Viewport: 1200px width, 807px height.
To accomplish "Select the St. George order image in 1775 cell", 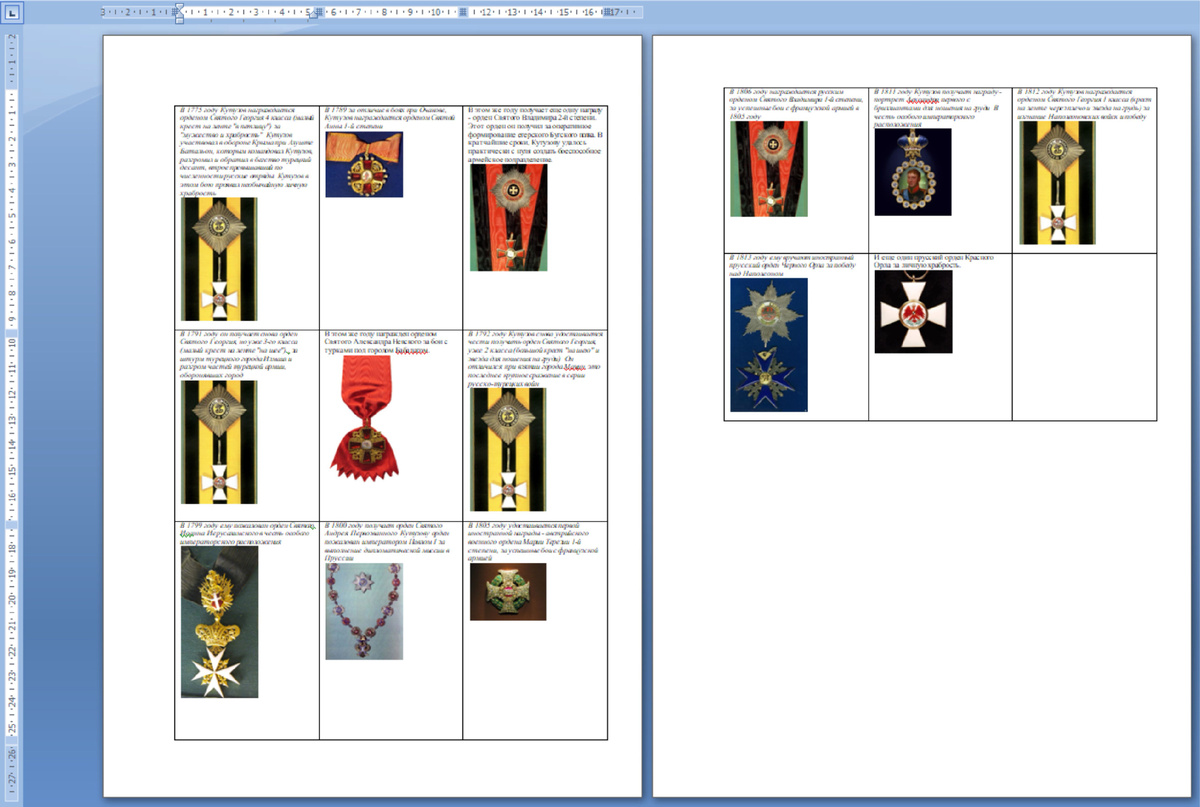I will (219, 260).
